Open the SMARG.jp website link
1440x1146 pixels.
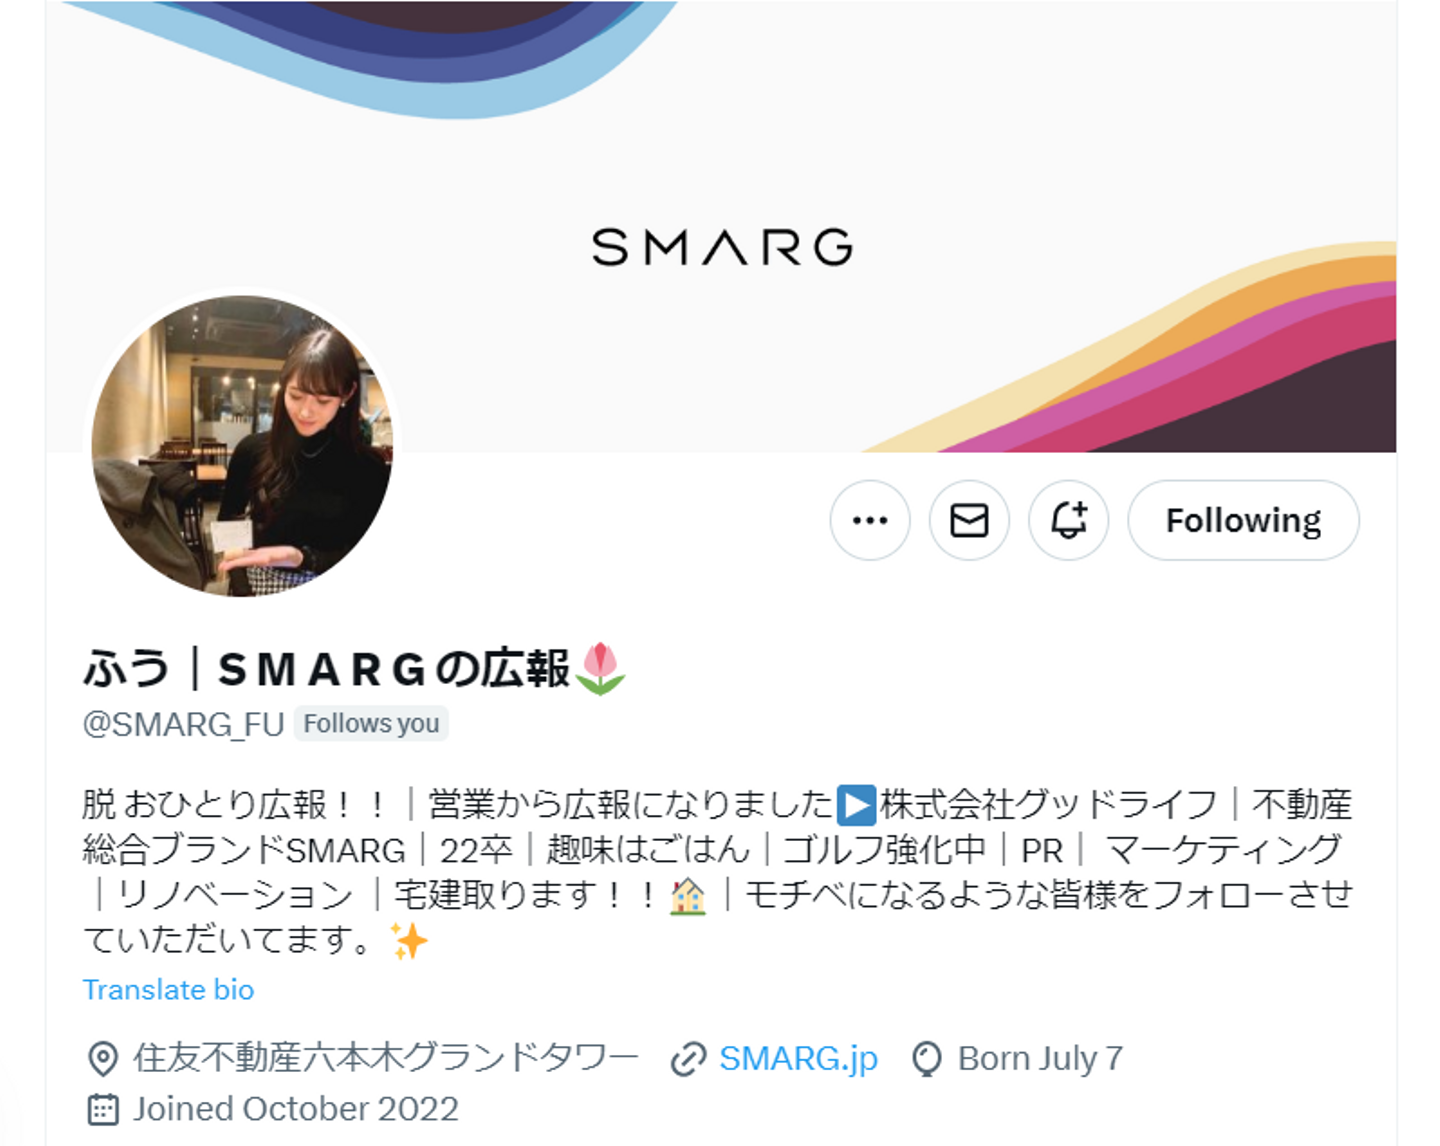click(x=798, y=1058)
